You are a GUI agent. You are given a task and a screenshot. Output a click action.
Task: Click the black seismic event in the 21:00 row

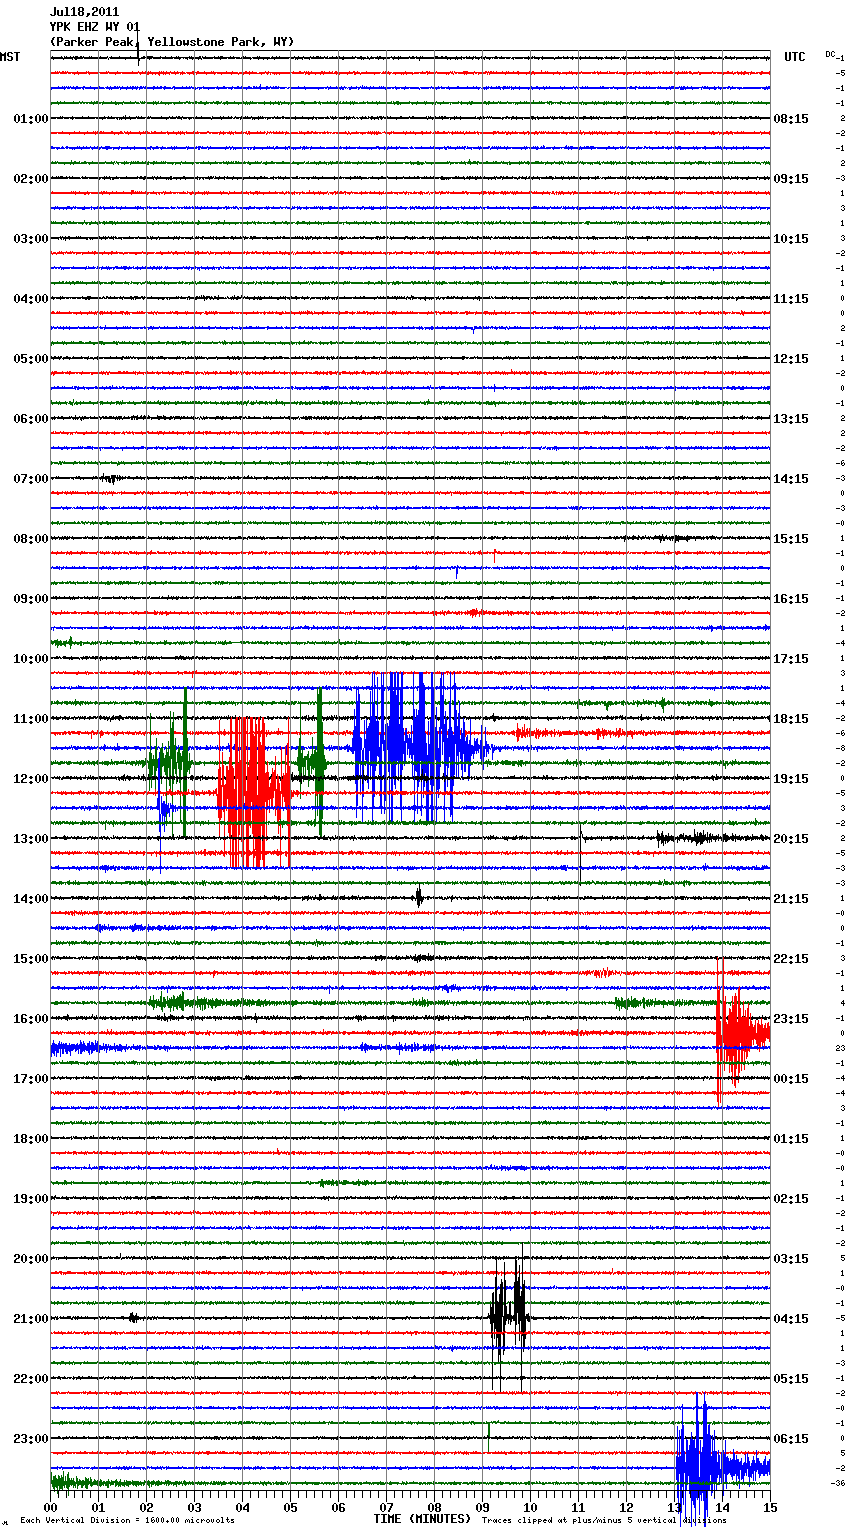tap(509, 1318)
